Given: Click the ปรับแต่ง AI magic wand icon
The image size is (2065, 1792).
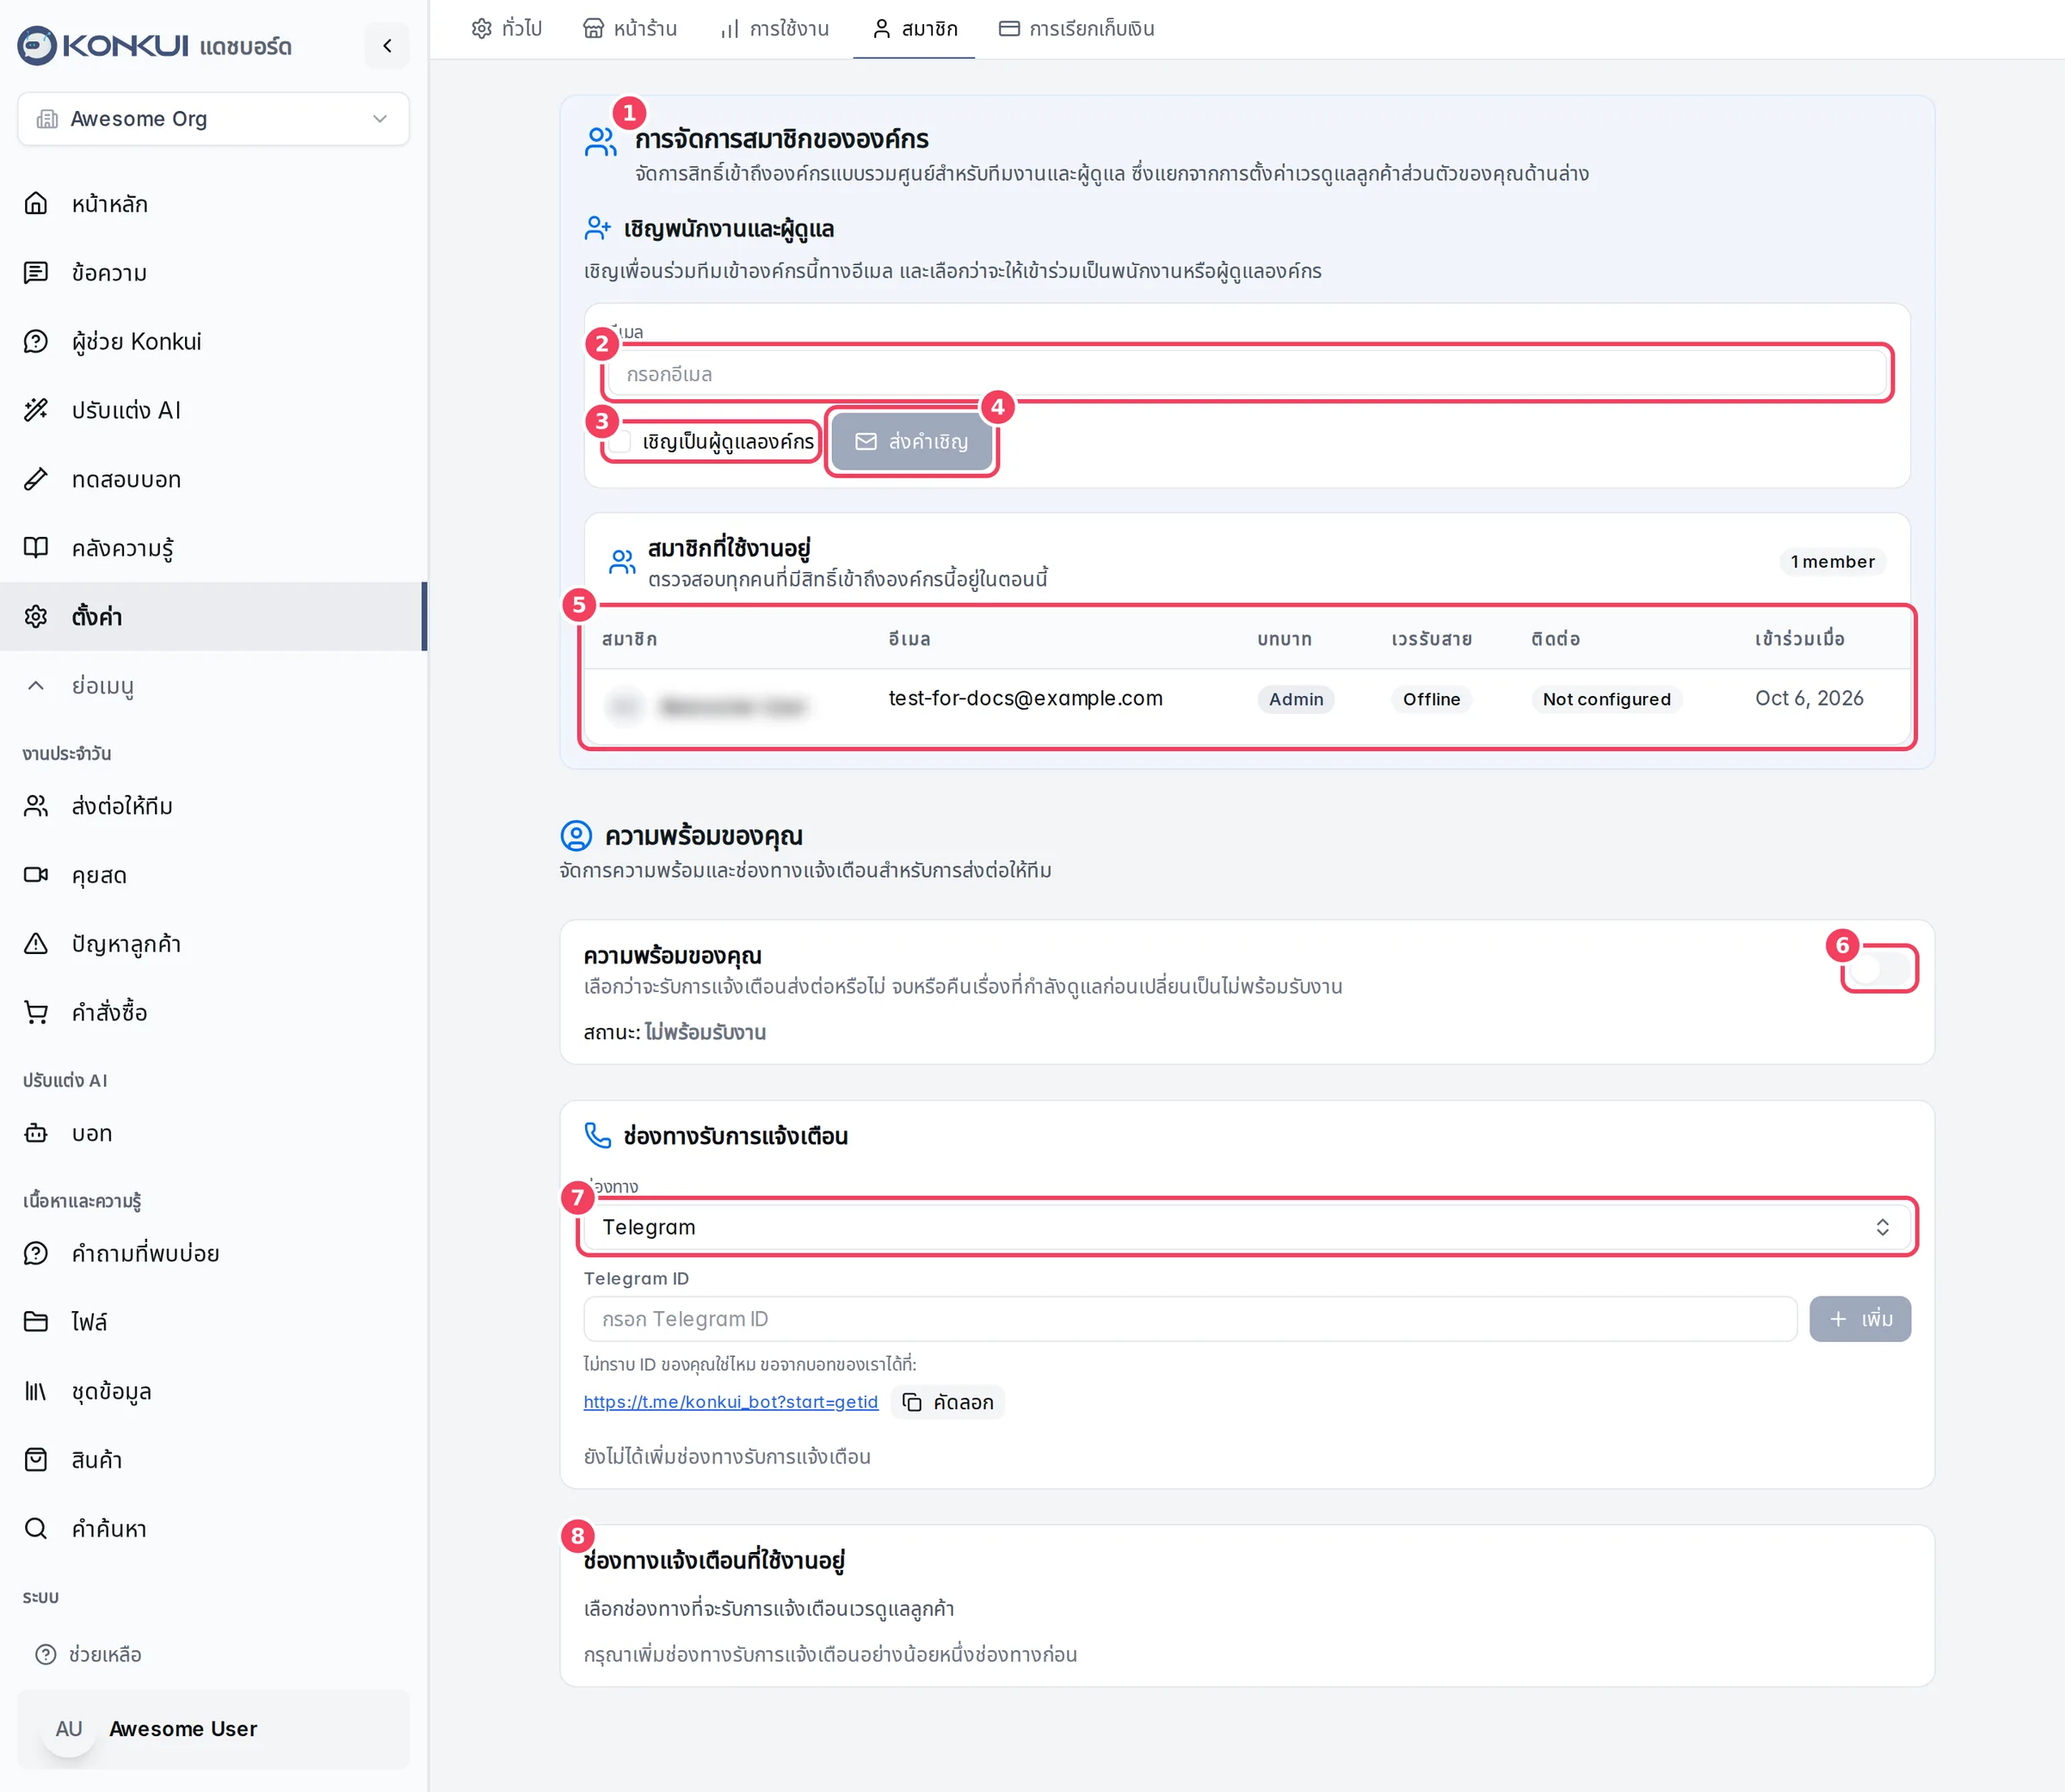Looking at the screenshot, I should tap(36, 410).
